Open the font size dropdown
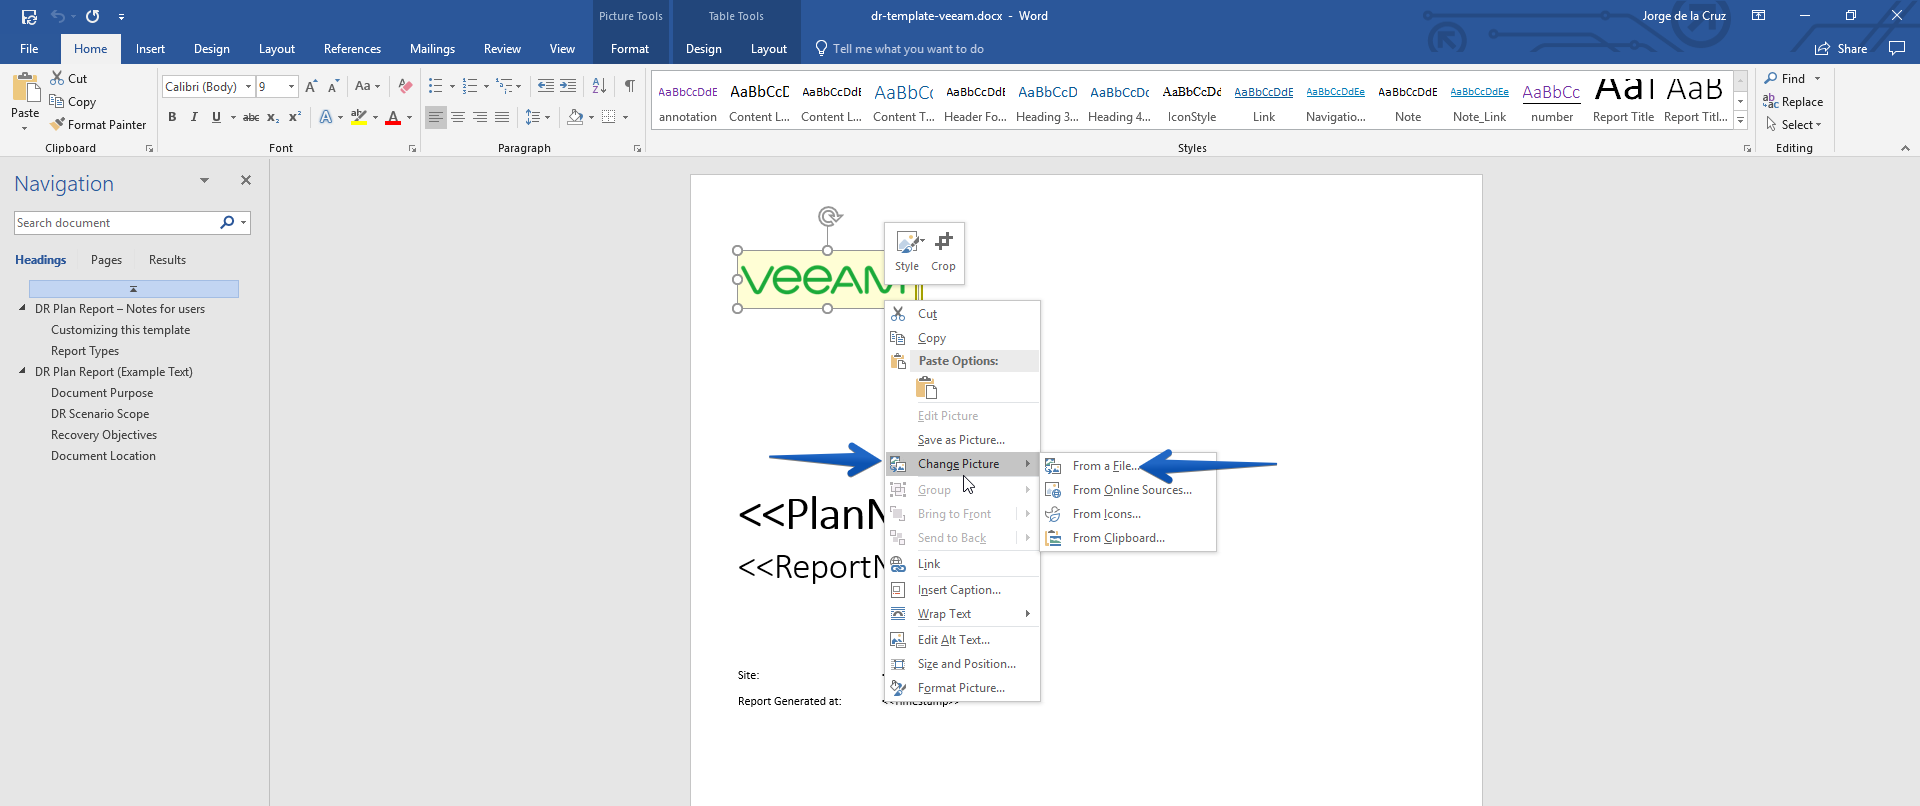The image size is (1920, 806). pos(292,87)
